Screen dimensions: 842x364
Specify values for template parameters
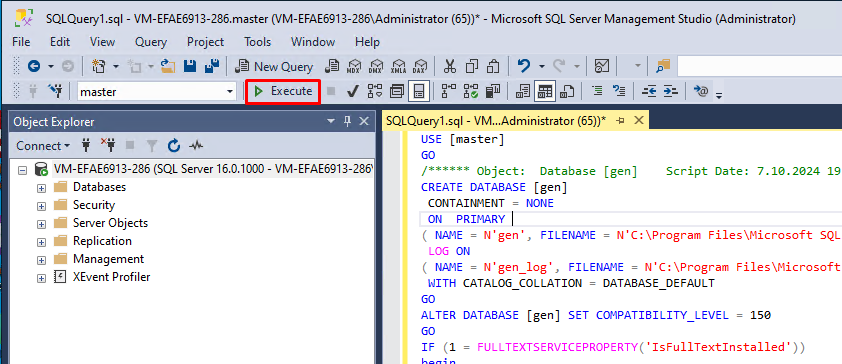(x=700, y=92)
